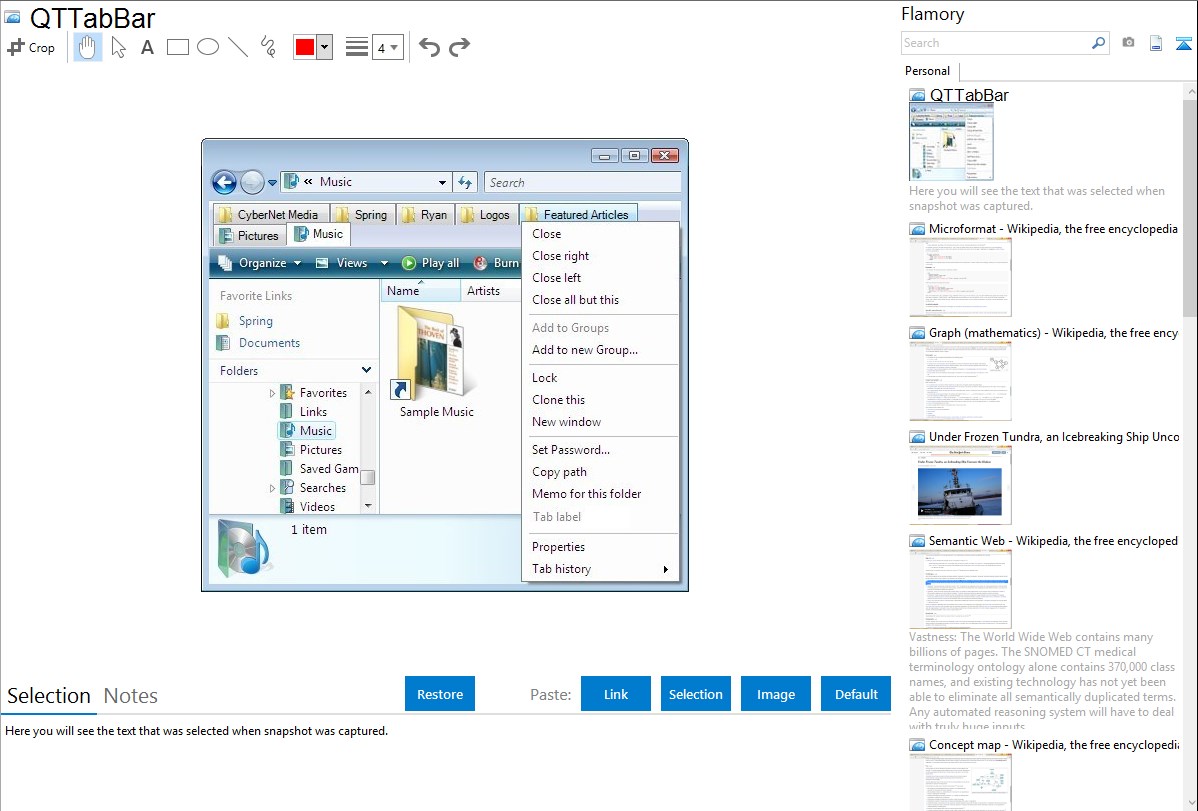The image size is (1198, 811).
Task: Sort by the Artists column header
Action: tap(491, 291)
